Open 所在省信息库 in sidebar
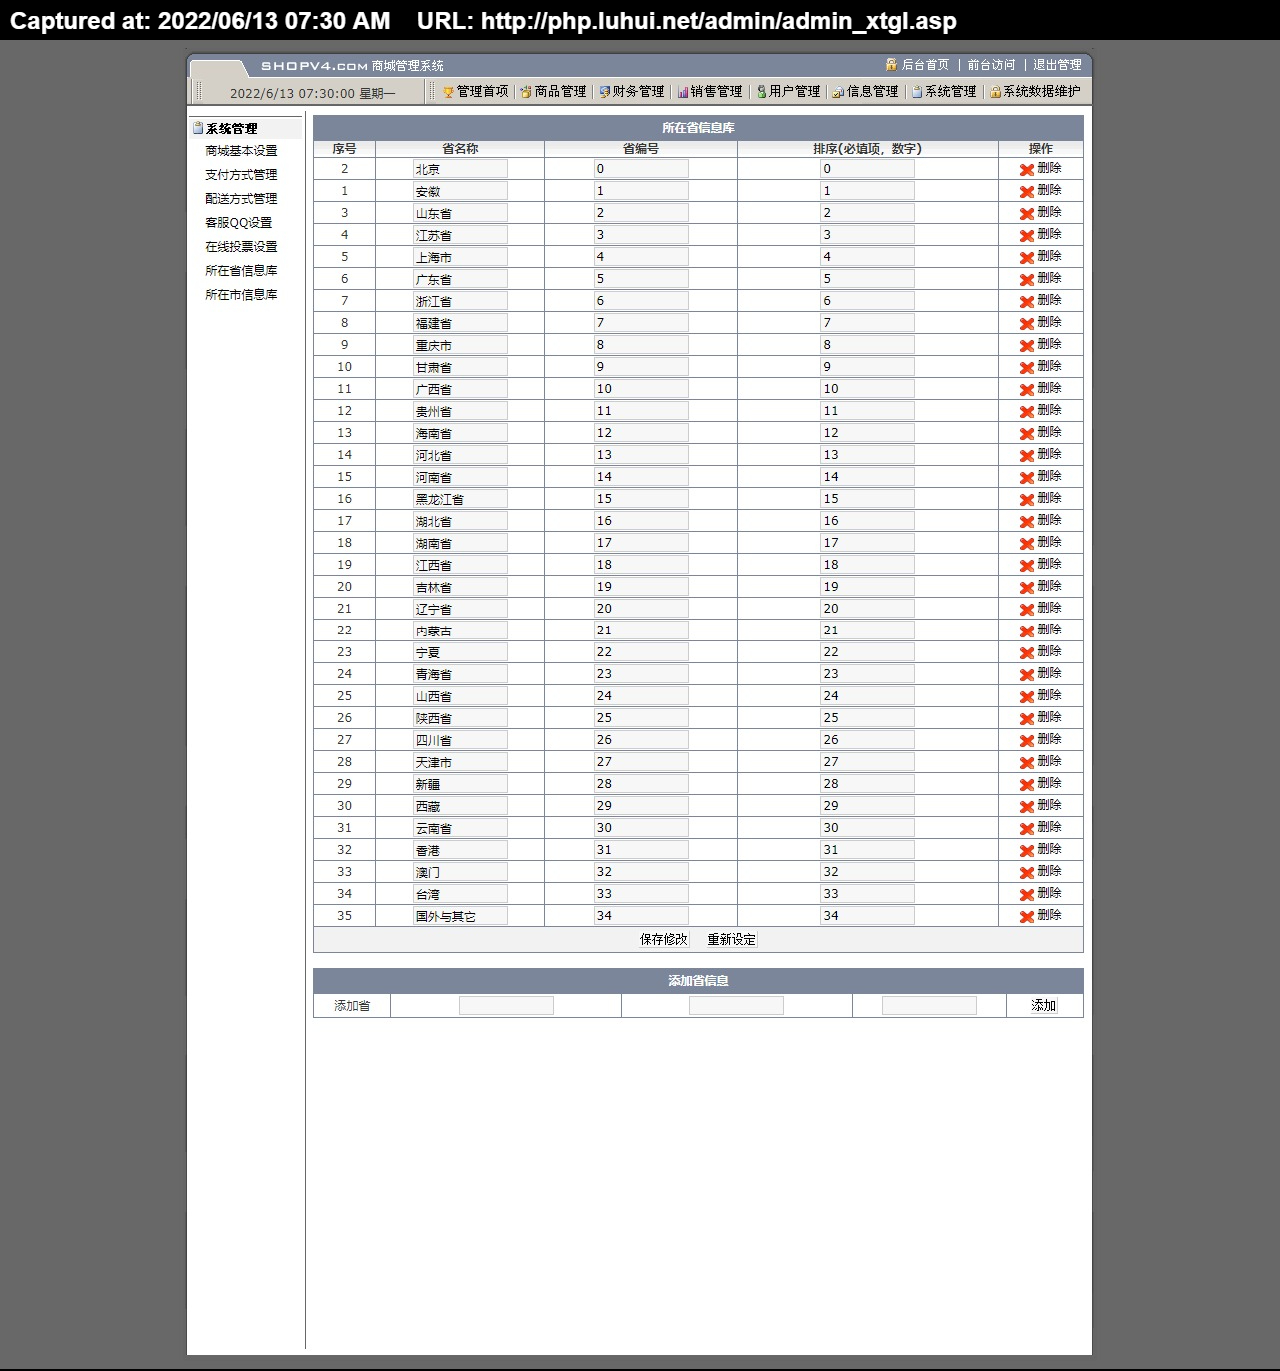1280x1371 pixels. tap(241, 271)
